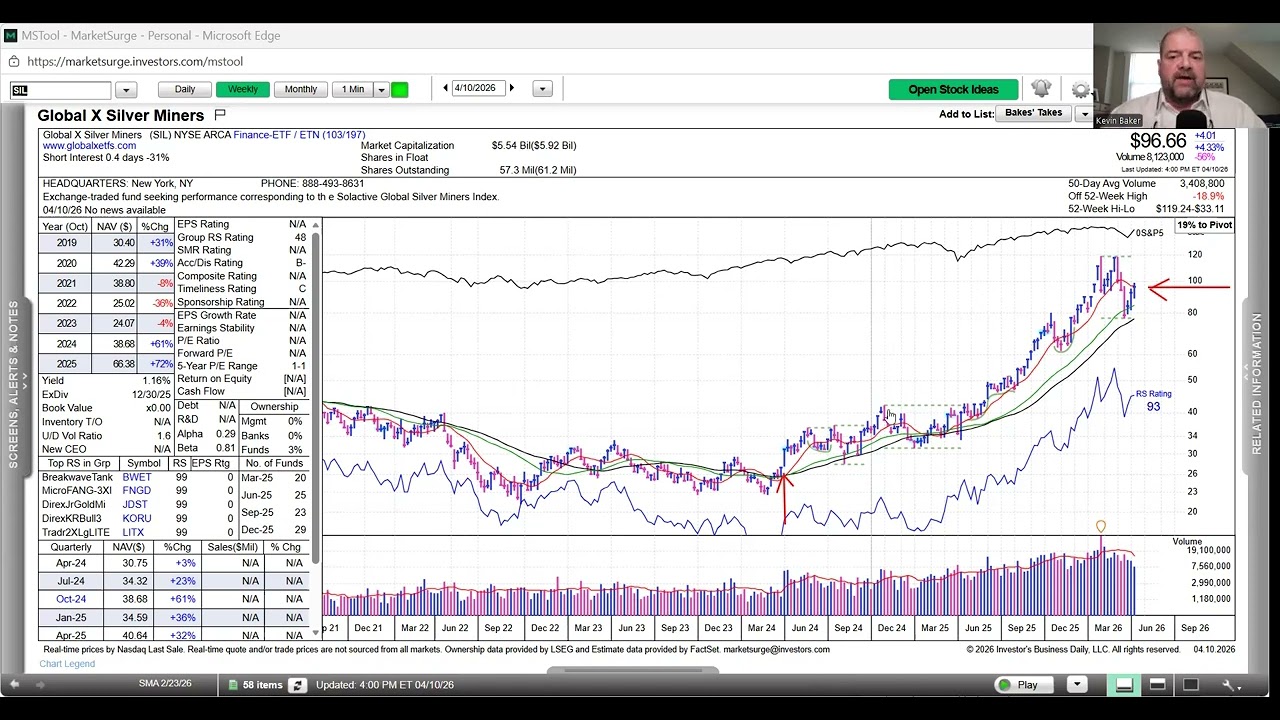Click Updated 4:00 PM ET status text
Viewport: 1280px width, 720px height.
point(385,685)
